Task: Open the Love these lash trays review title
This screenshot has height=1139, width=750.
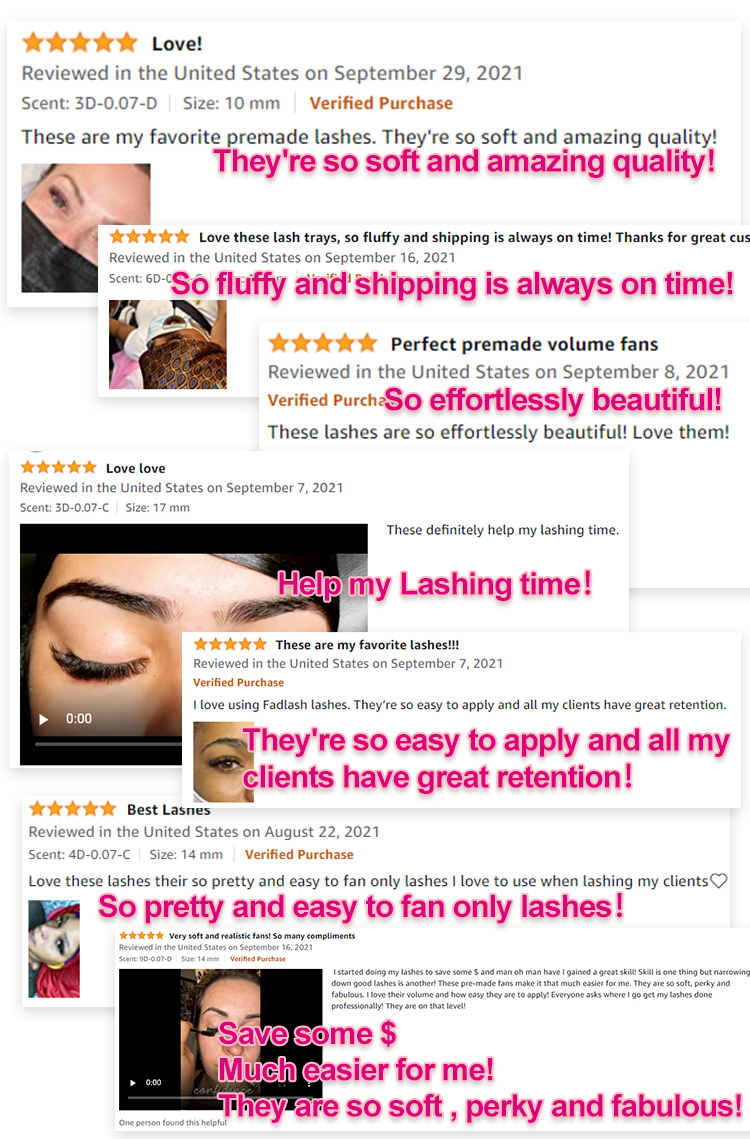Action: click(474, 238)
